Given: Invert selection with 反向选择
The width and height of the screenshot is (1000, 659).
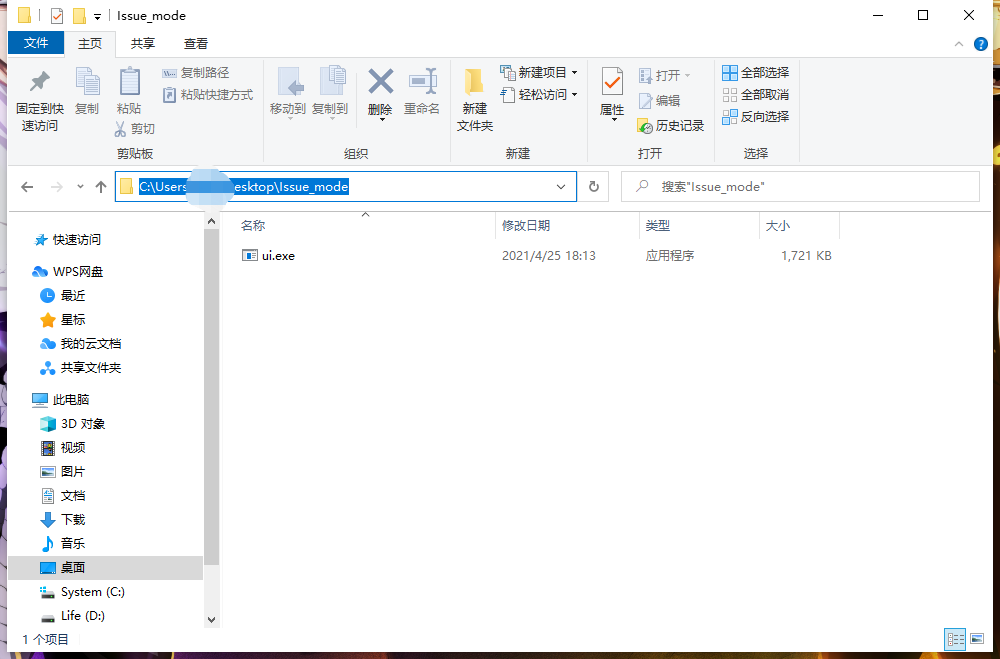Looking at the screenshot, I should click(758, 115).
